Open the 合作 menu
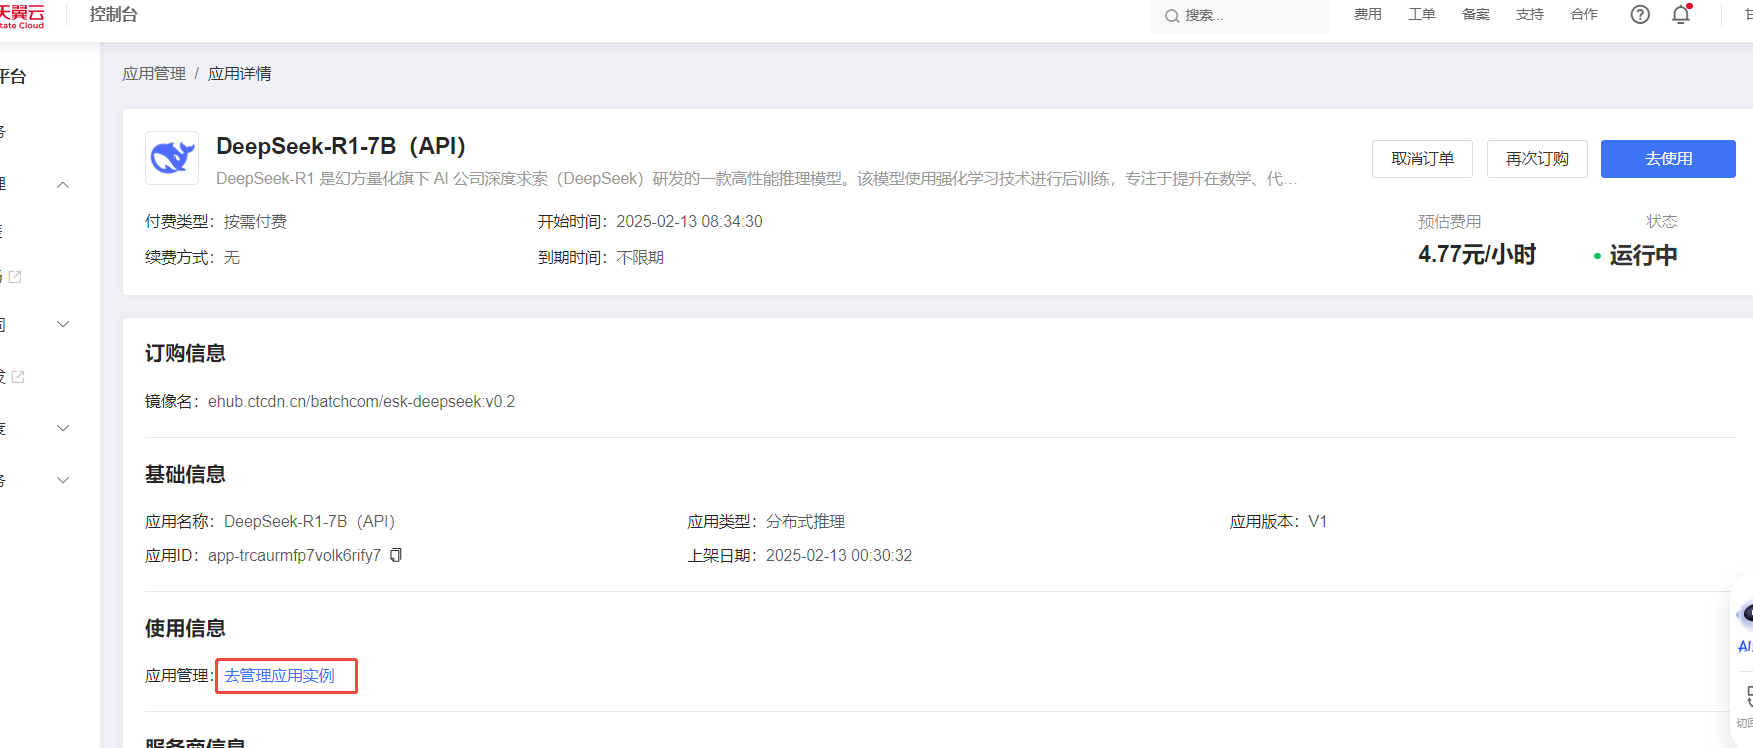 pyautogui.click(x=1584, y=14)
